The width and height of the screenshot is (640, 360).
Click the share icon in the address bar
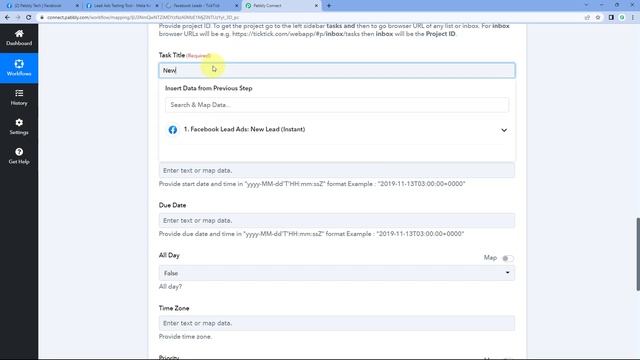587,17
